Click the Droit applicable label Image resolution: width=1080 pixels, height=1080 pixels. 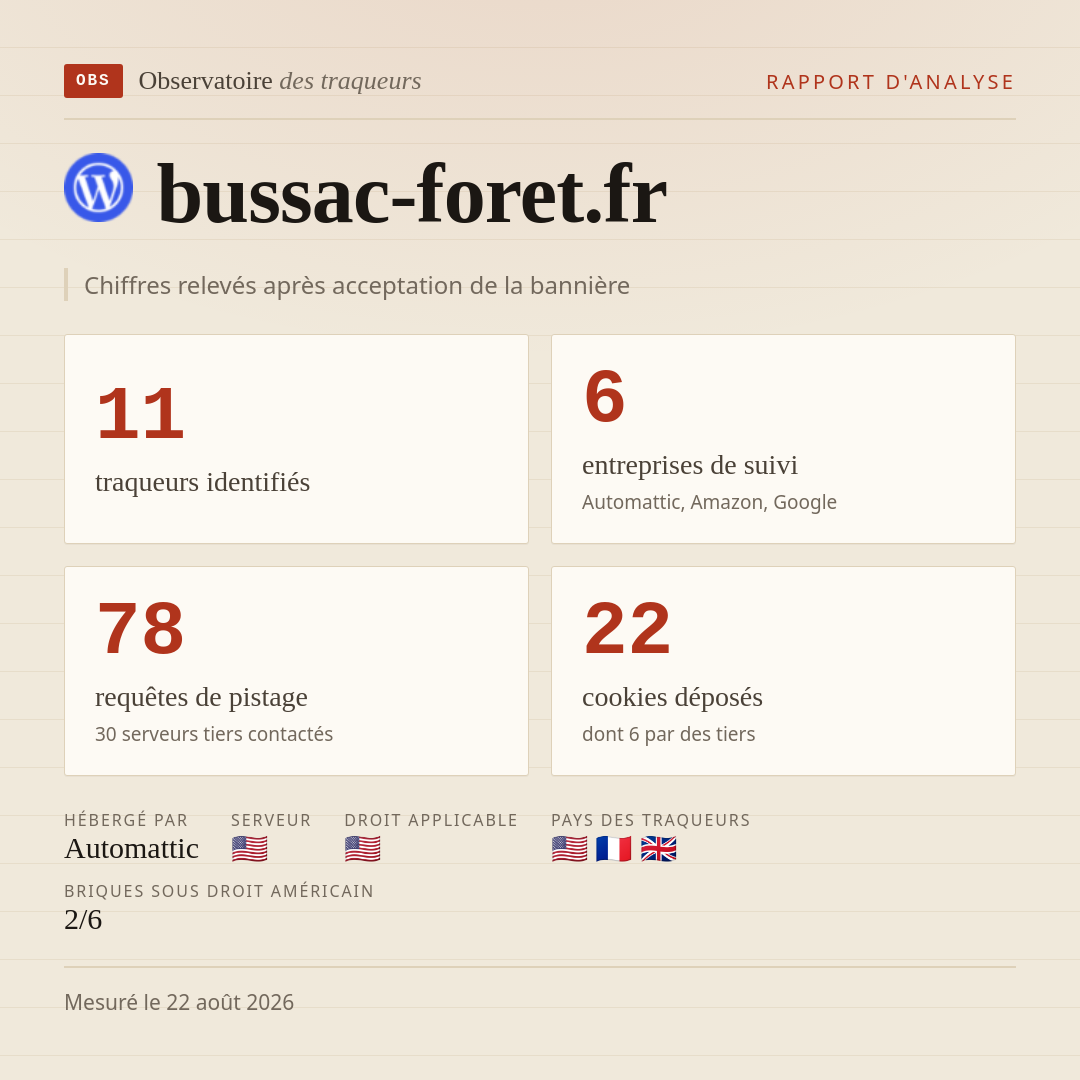(x=431, y=820)
